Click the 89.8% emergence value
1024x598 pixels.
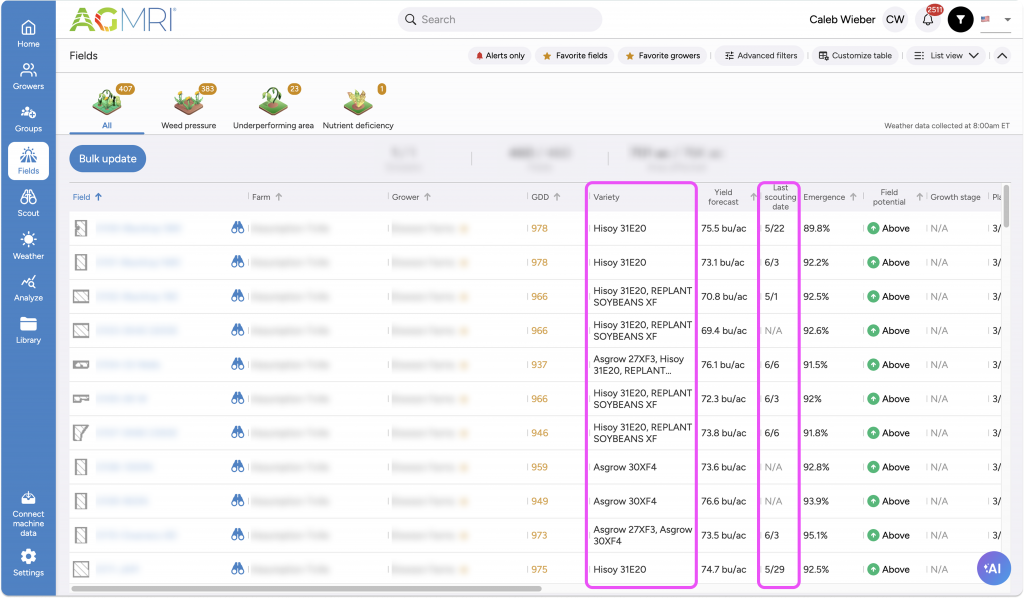(816, 228)
